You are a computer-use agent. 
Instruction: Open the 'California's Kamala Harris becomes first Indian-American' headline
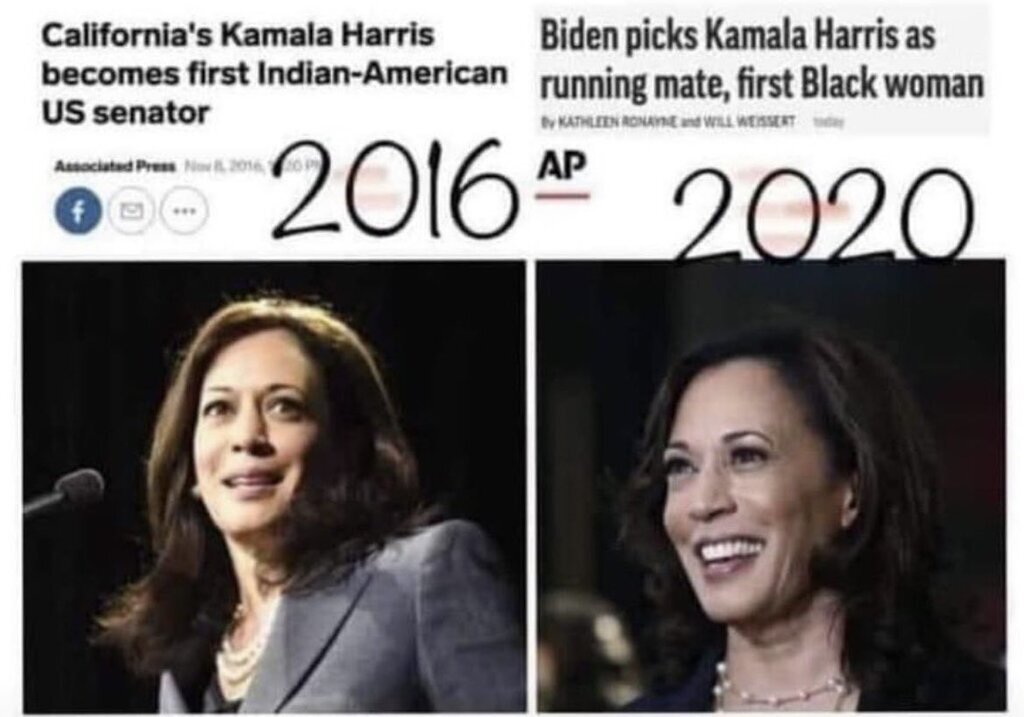tap(274, 74)
